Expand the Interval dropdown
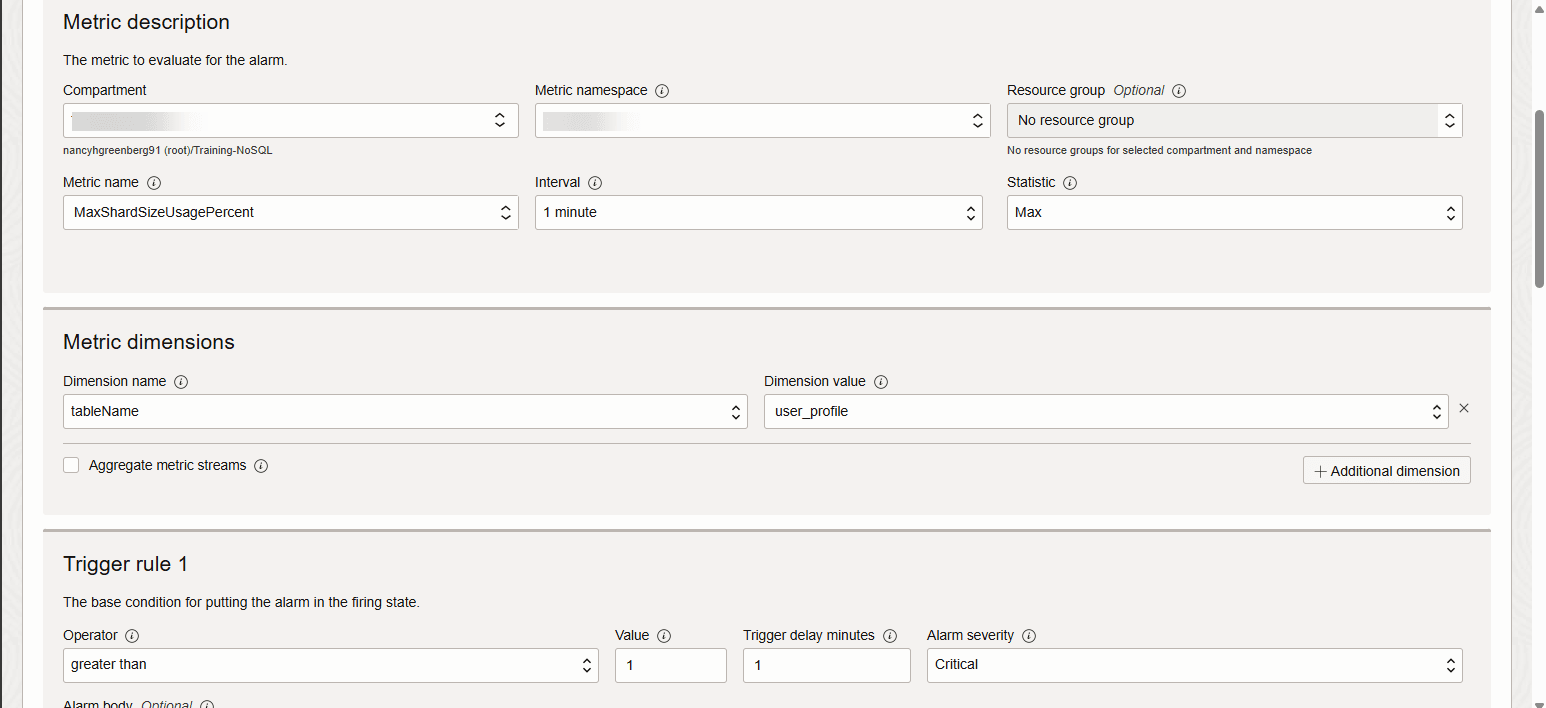The height and width of the screenshot is (708, 1546). tap(758, 212)
